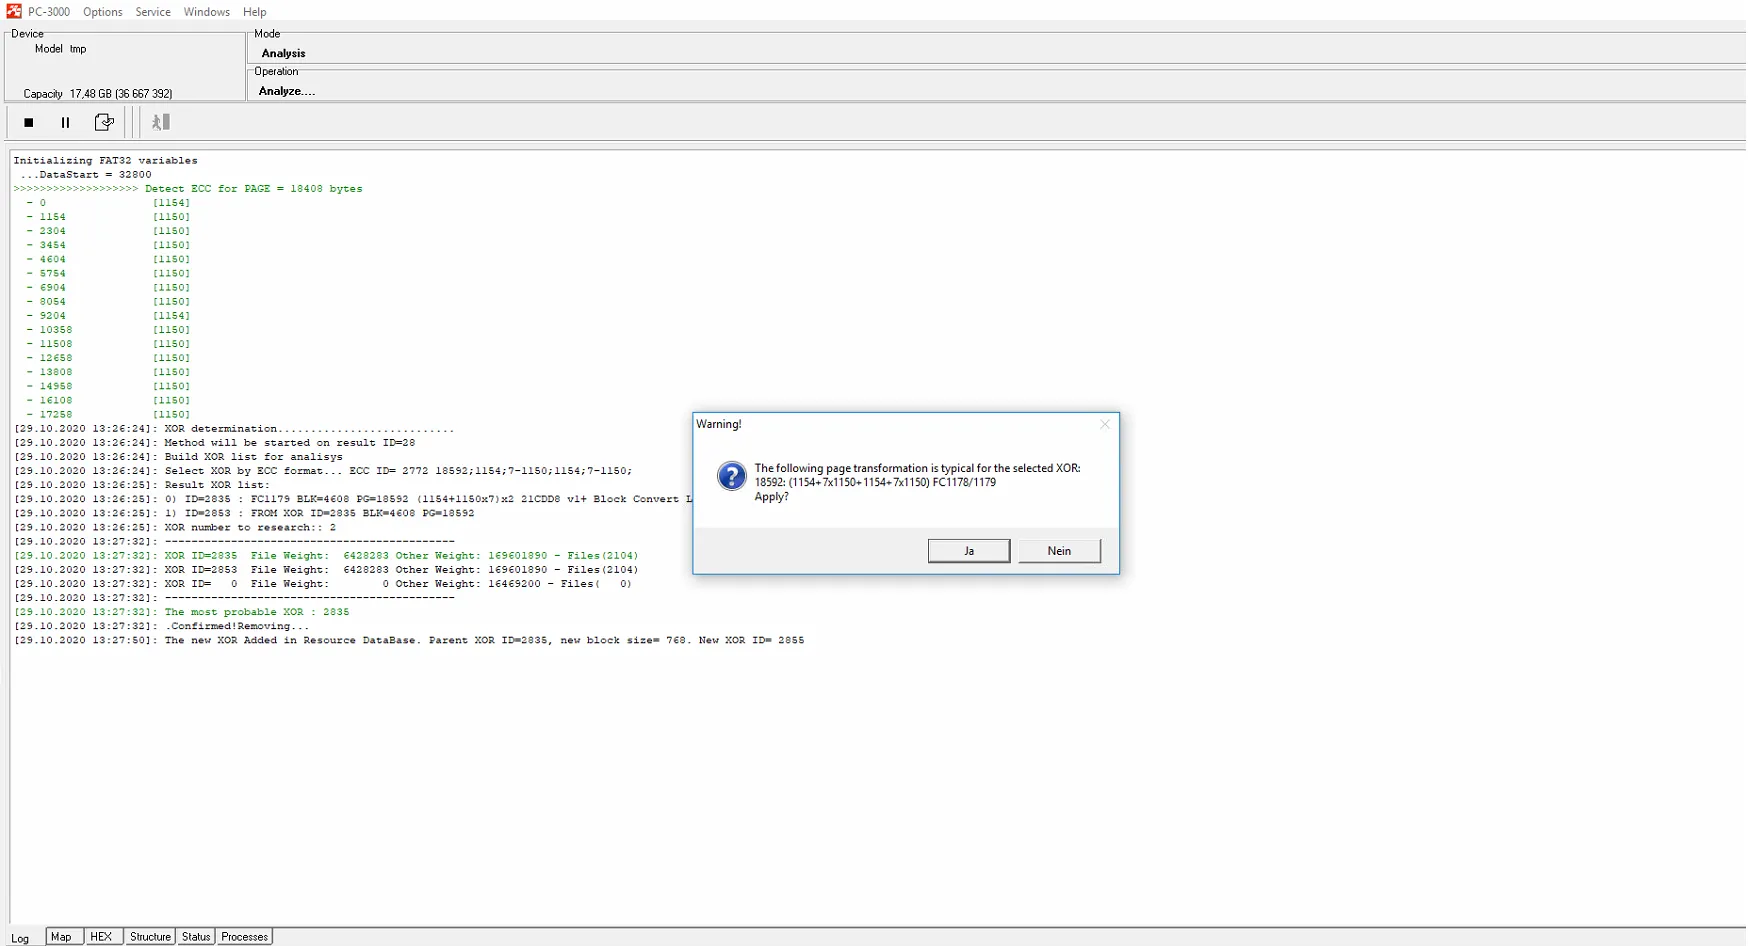Image resolution: width=1748 pixels, height=946 pixels.
Task: Open the Help menu
Action: click(x=254, y=12)
